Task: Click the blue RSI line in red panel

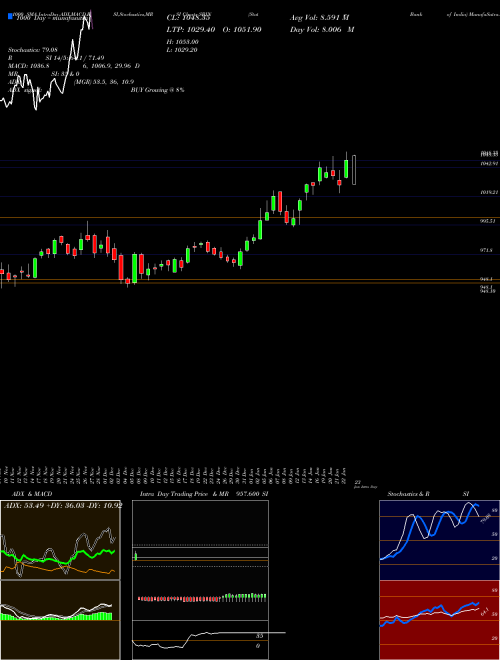Action: tap(429, 615)
